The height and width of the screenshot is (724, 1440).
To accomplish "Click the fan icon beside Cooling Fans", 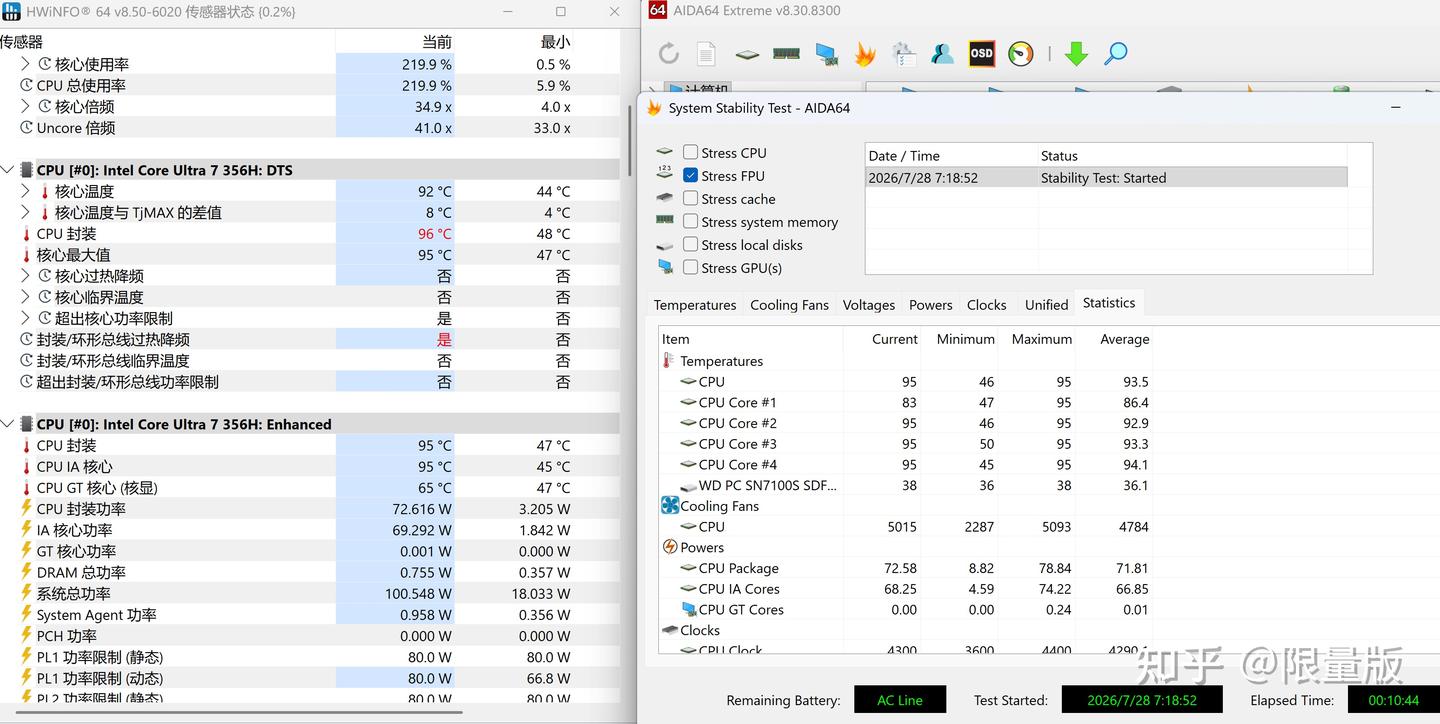I will point(670,506).
